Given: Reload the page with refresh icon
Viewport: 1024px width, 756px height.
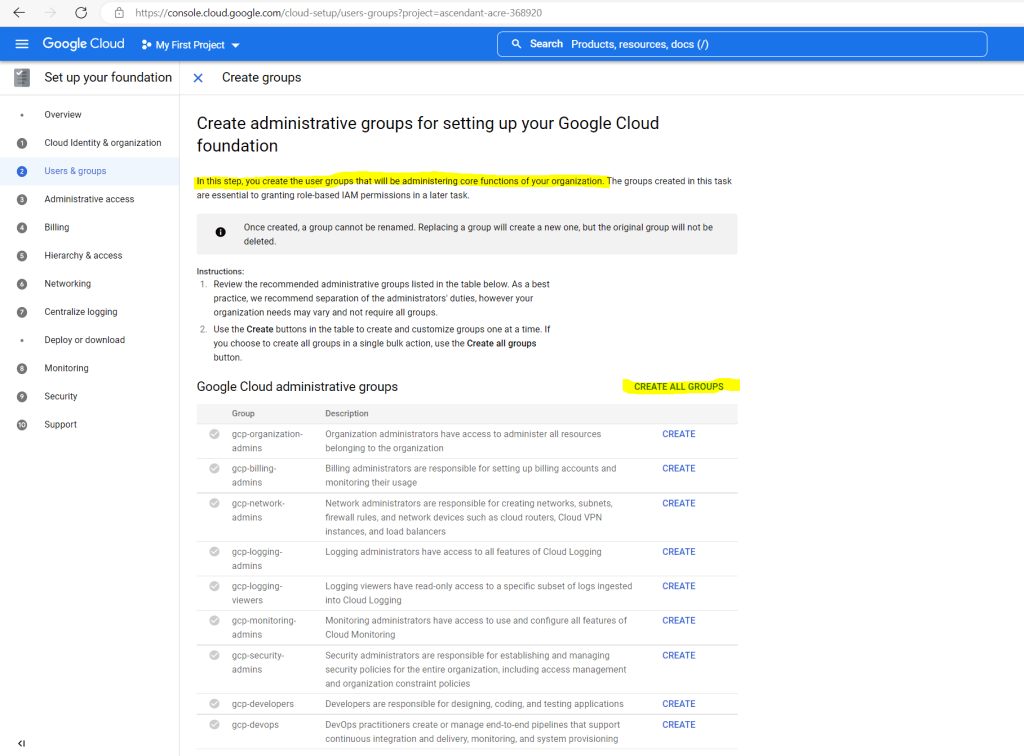Looking at the screenshot, I should [x=81, y=12].
